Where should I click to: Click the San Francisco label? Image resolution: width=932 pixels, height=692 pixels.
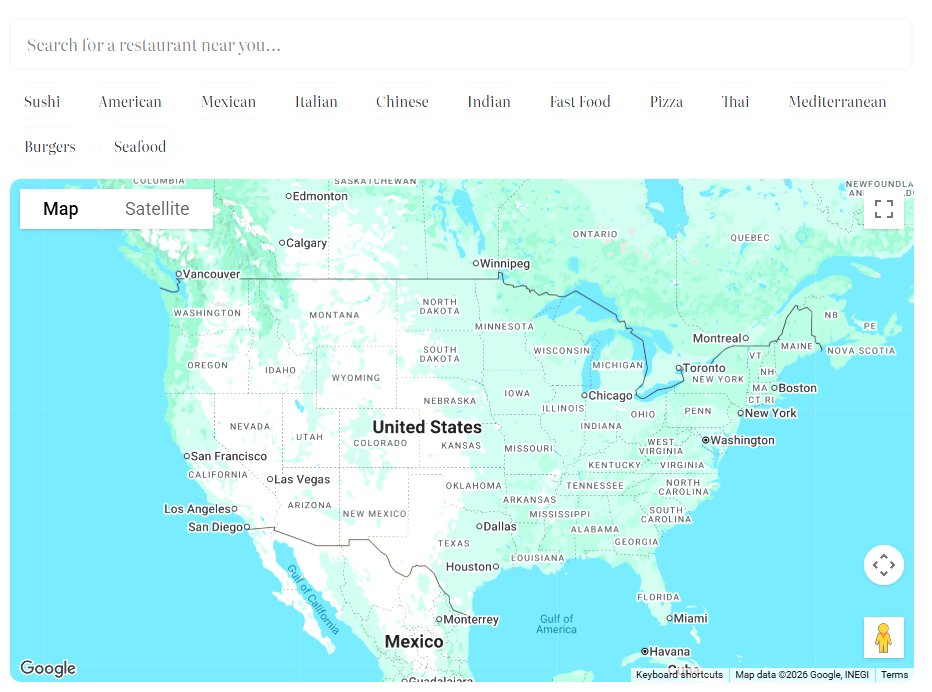(x=228, y=456)
